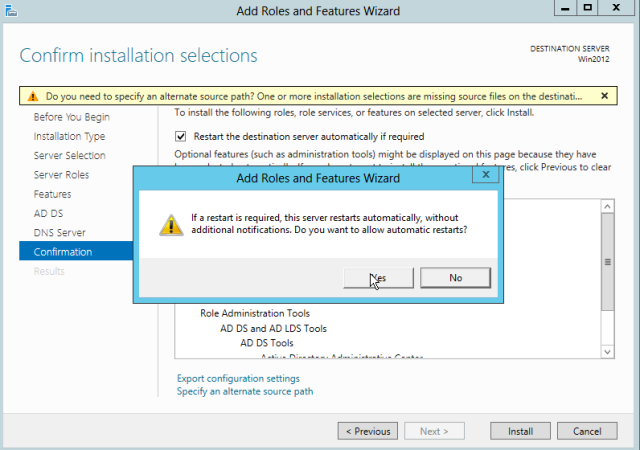Close the restart confirmation dialog with X

pyautogui.click(x=486, y=174)
